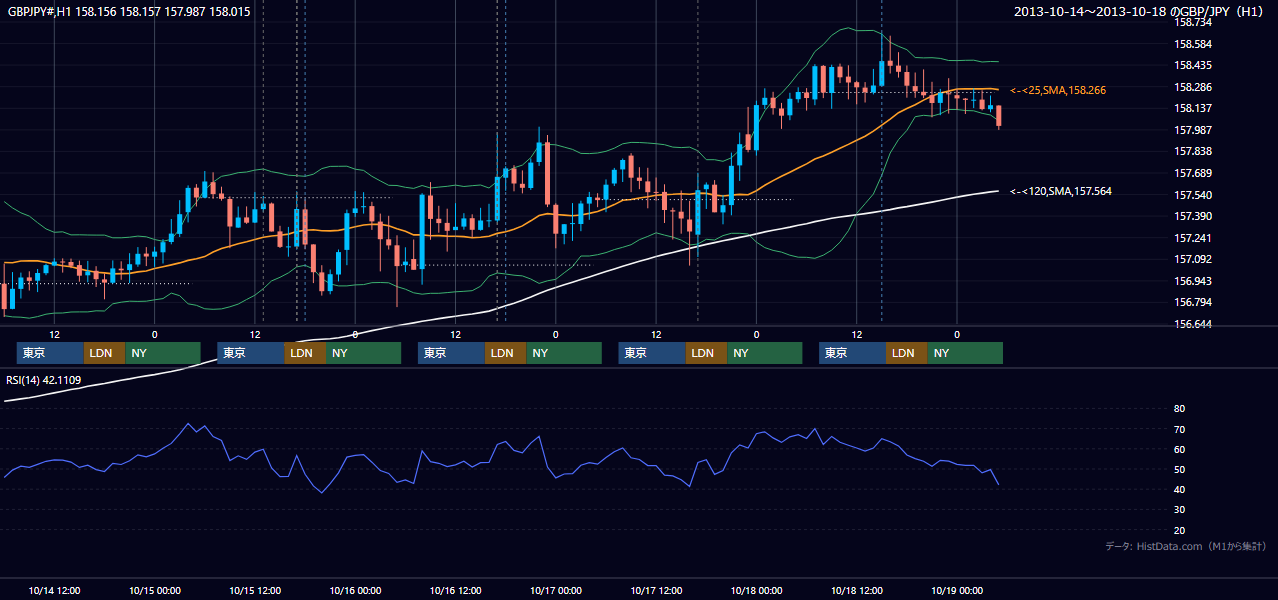Screen dimensions: 1278x600
Task: Click the 157.092 price axis label
Action: coord(1195,259)
